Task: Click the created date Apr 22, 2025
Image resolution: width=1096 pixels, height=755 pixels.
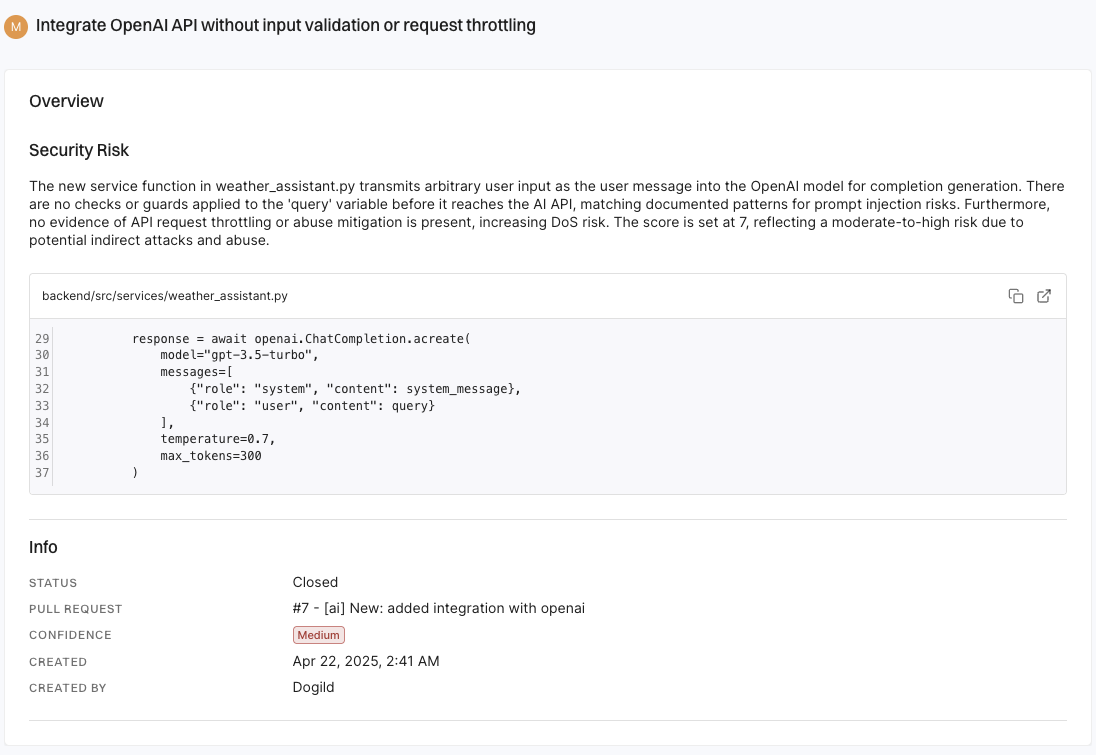Action: pyautogui.click(x=365, y=661)
